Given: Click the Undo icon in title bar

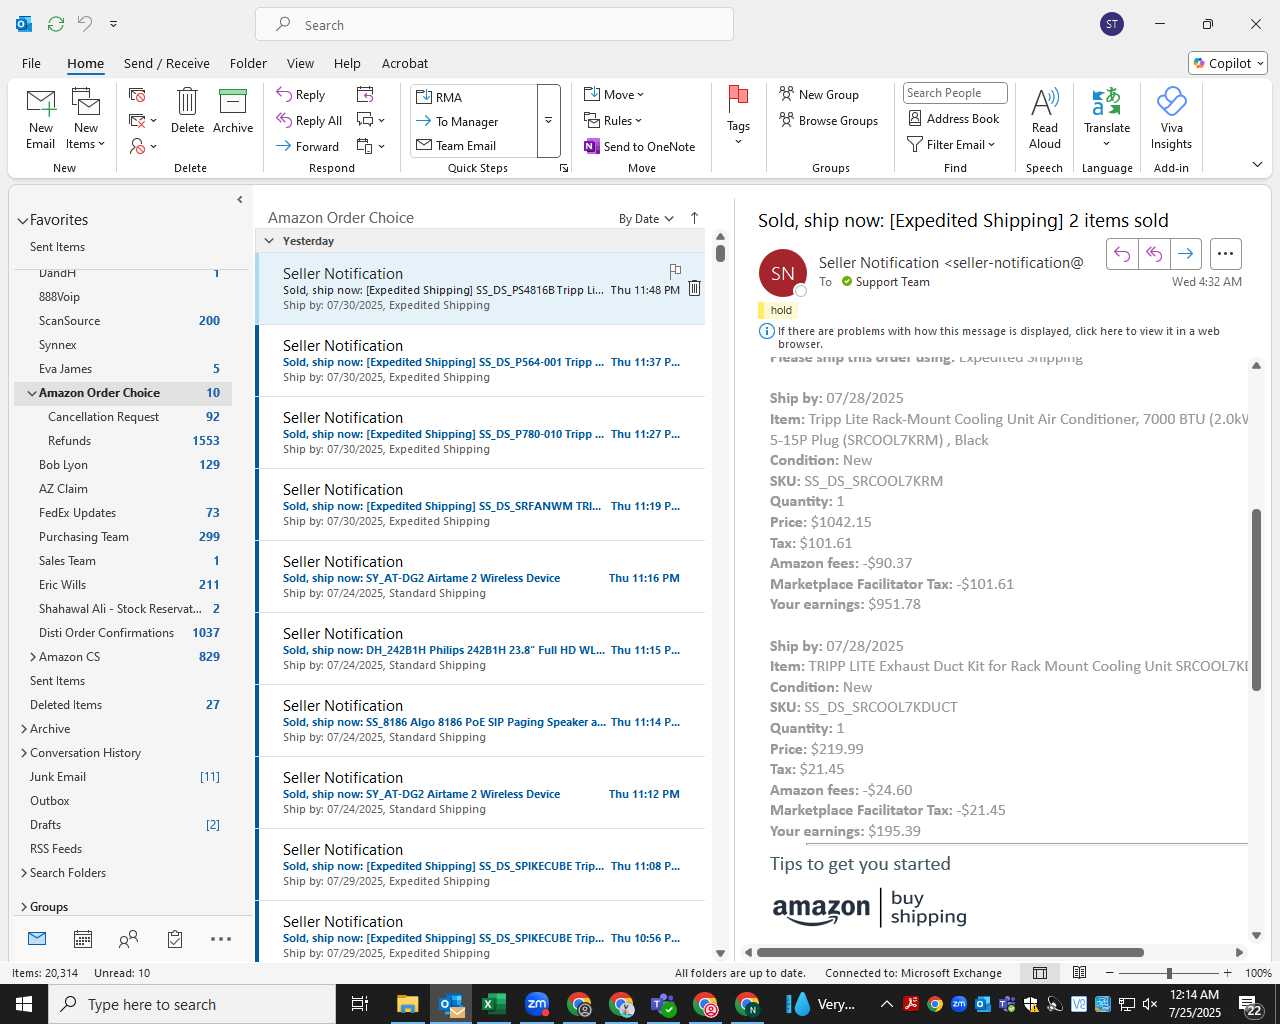Looking at the screenshot, I should 85,23.
